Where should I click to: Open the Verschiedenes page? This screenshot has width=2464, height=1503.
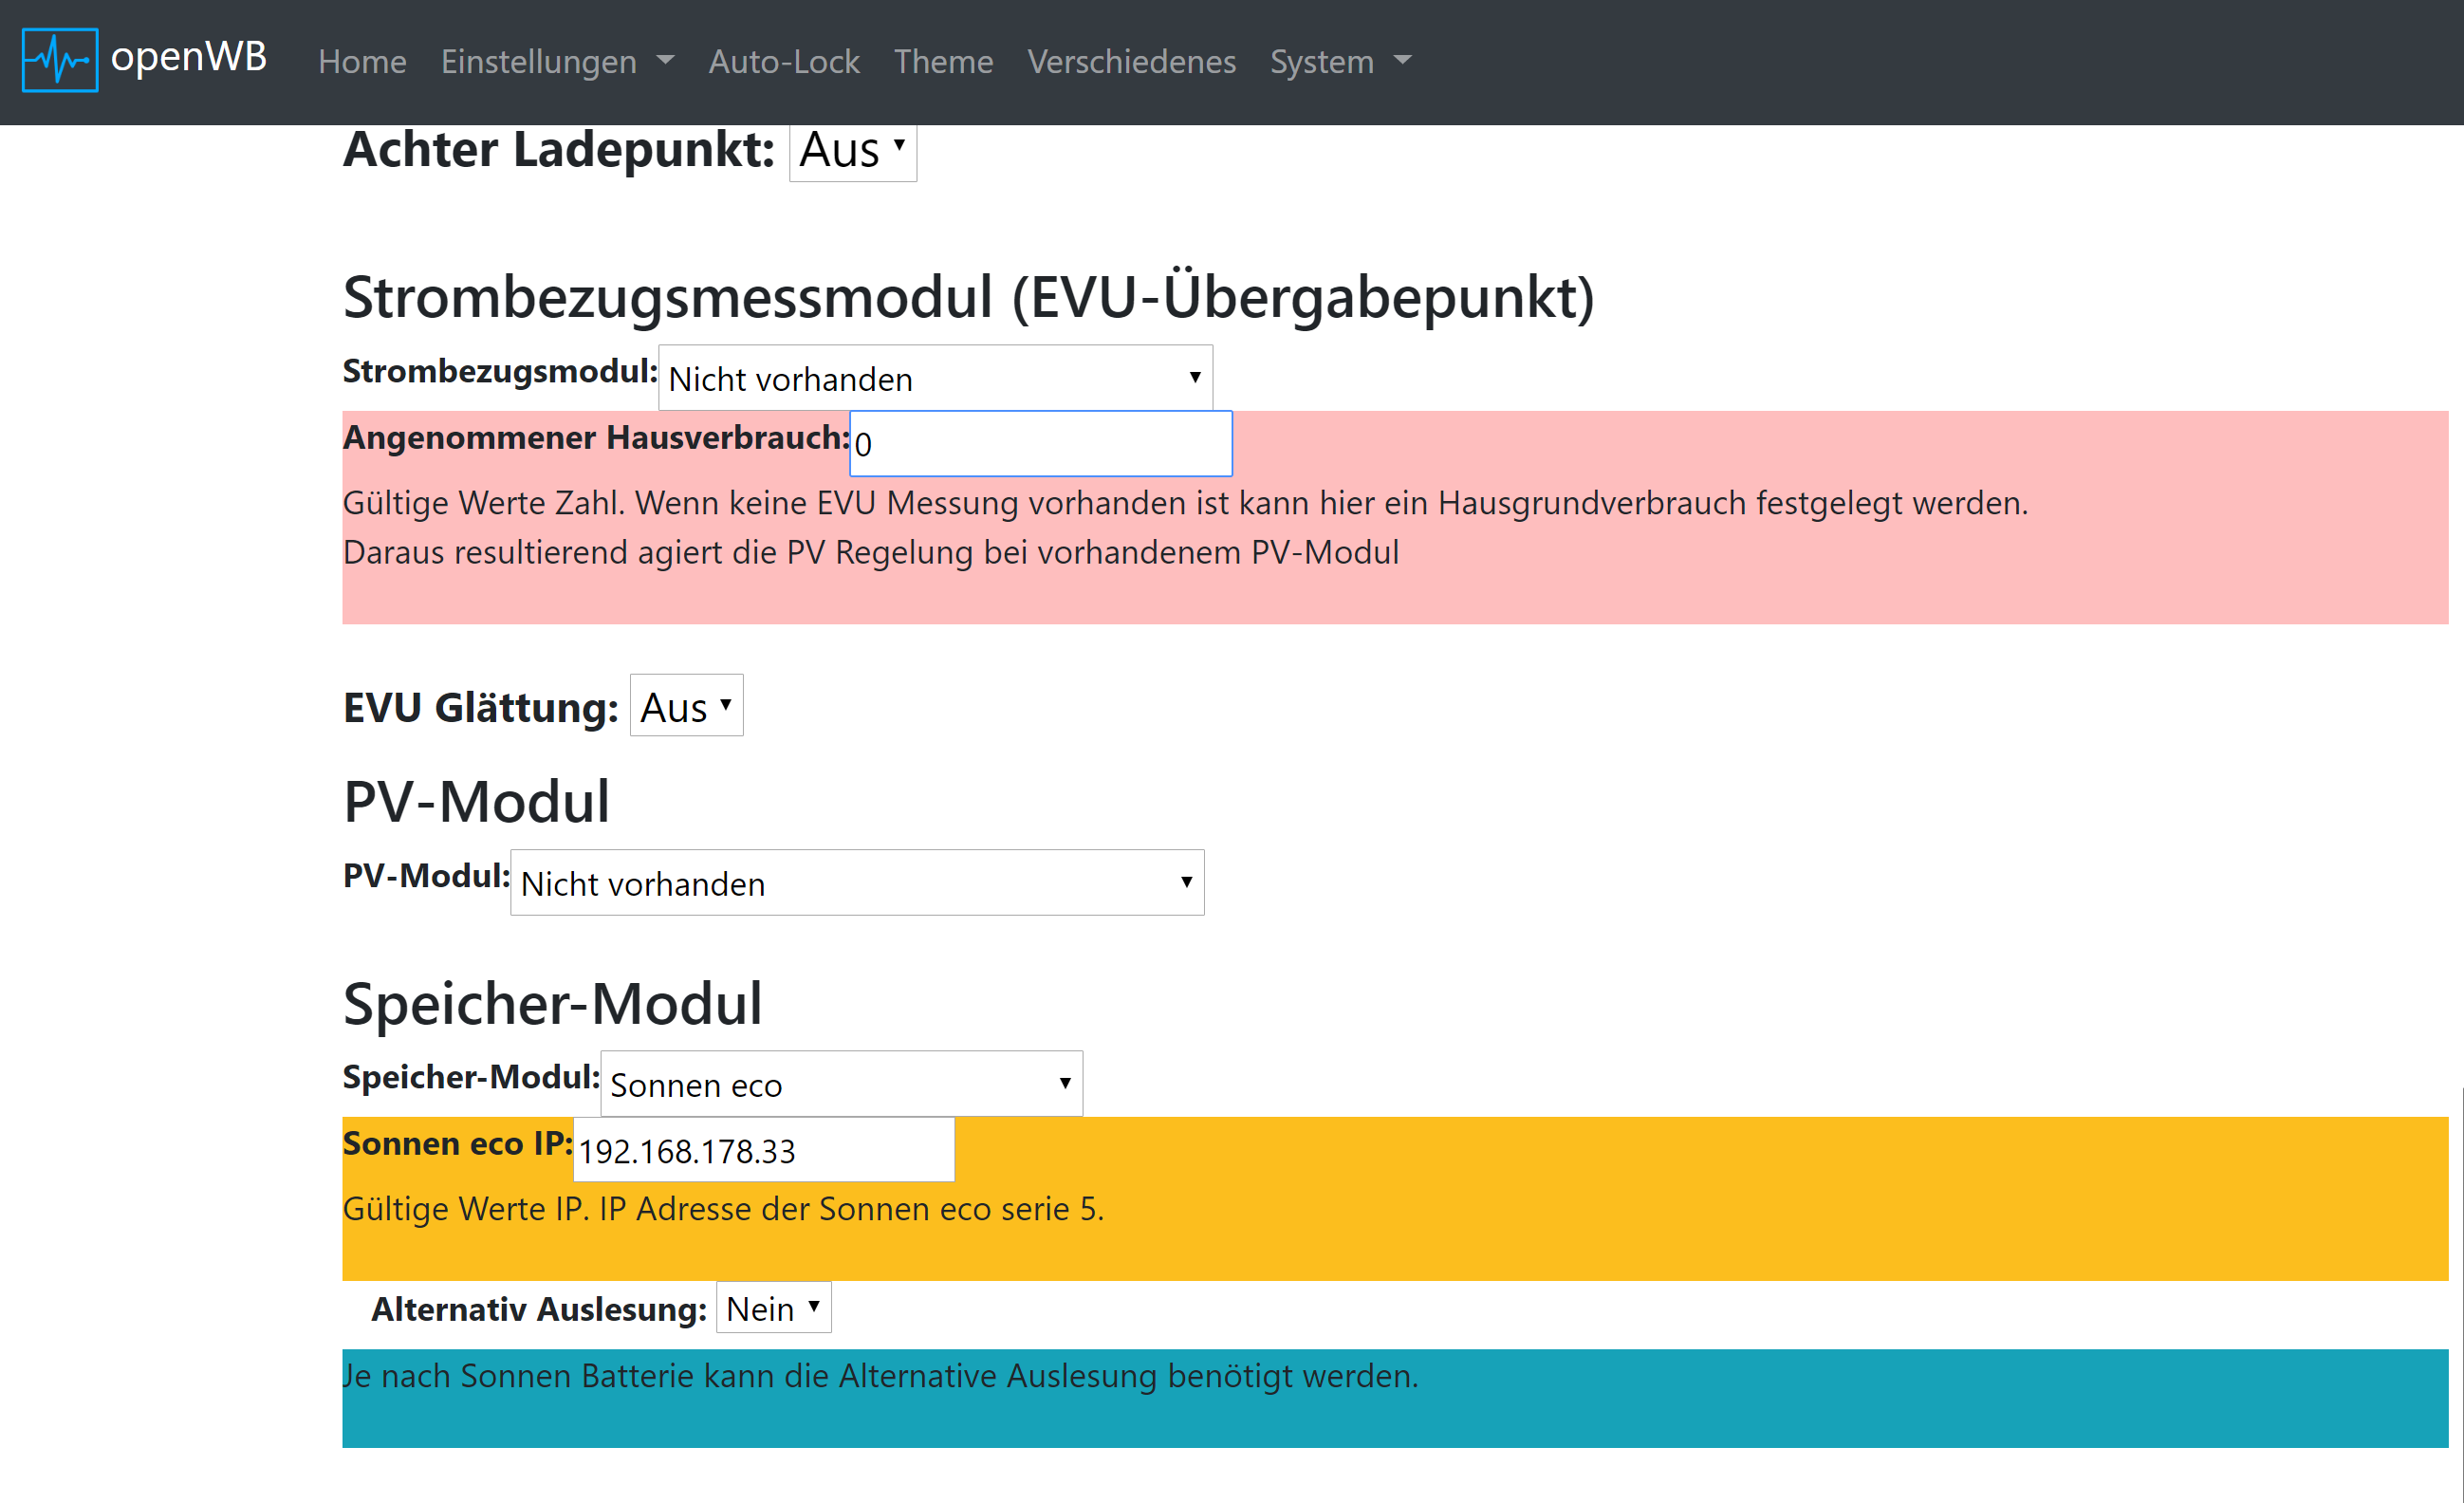coord(1131,62)
